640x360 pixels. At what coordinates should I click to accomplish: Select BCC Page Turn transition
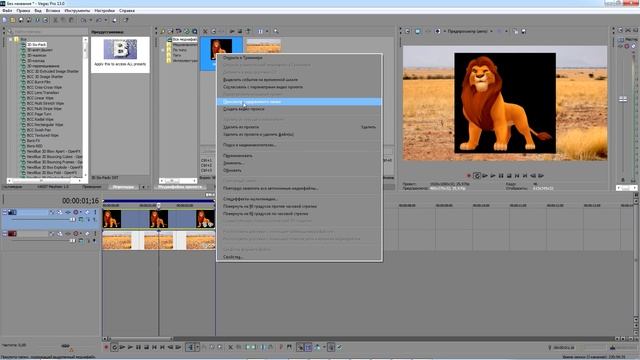click(39, 114)
